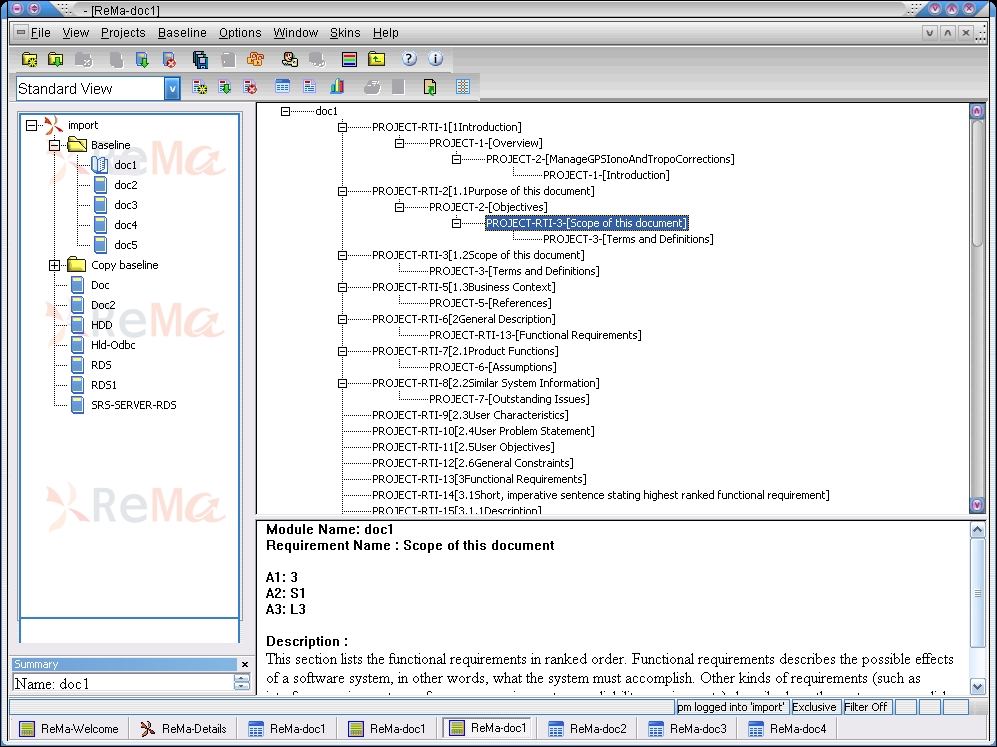Click the grid matrix icon
Viewport: 997px width, 747px height.
[463, 87]
